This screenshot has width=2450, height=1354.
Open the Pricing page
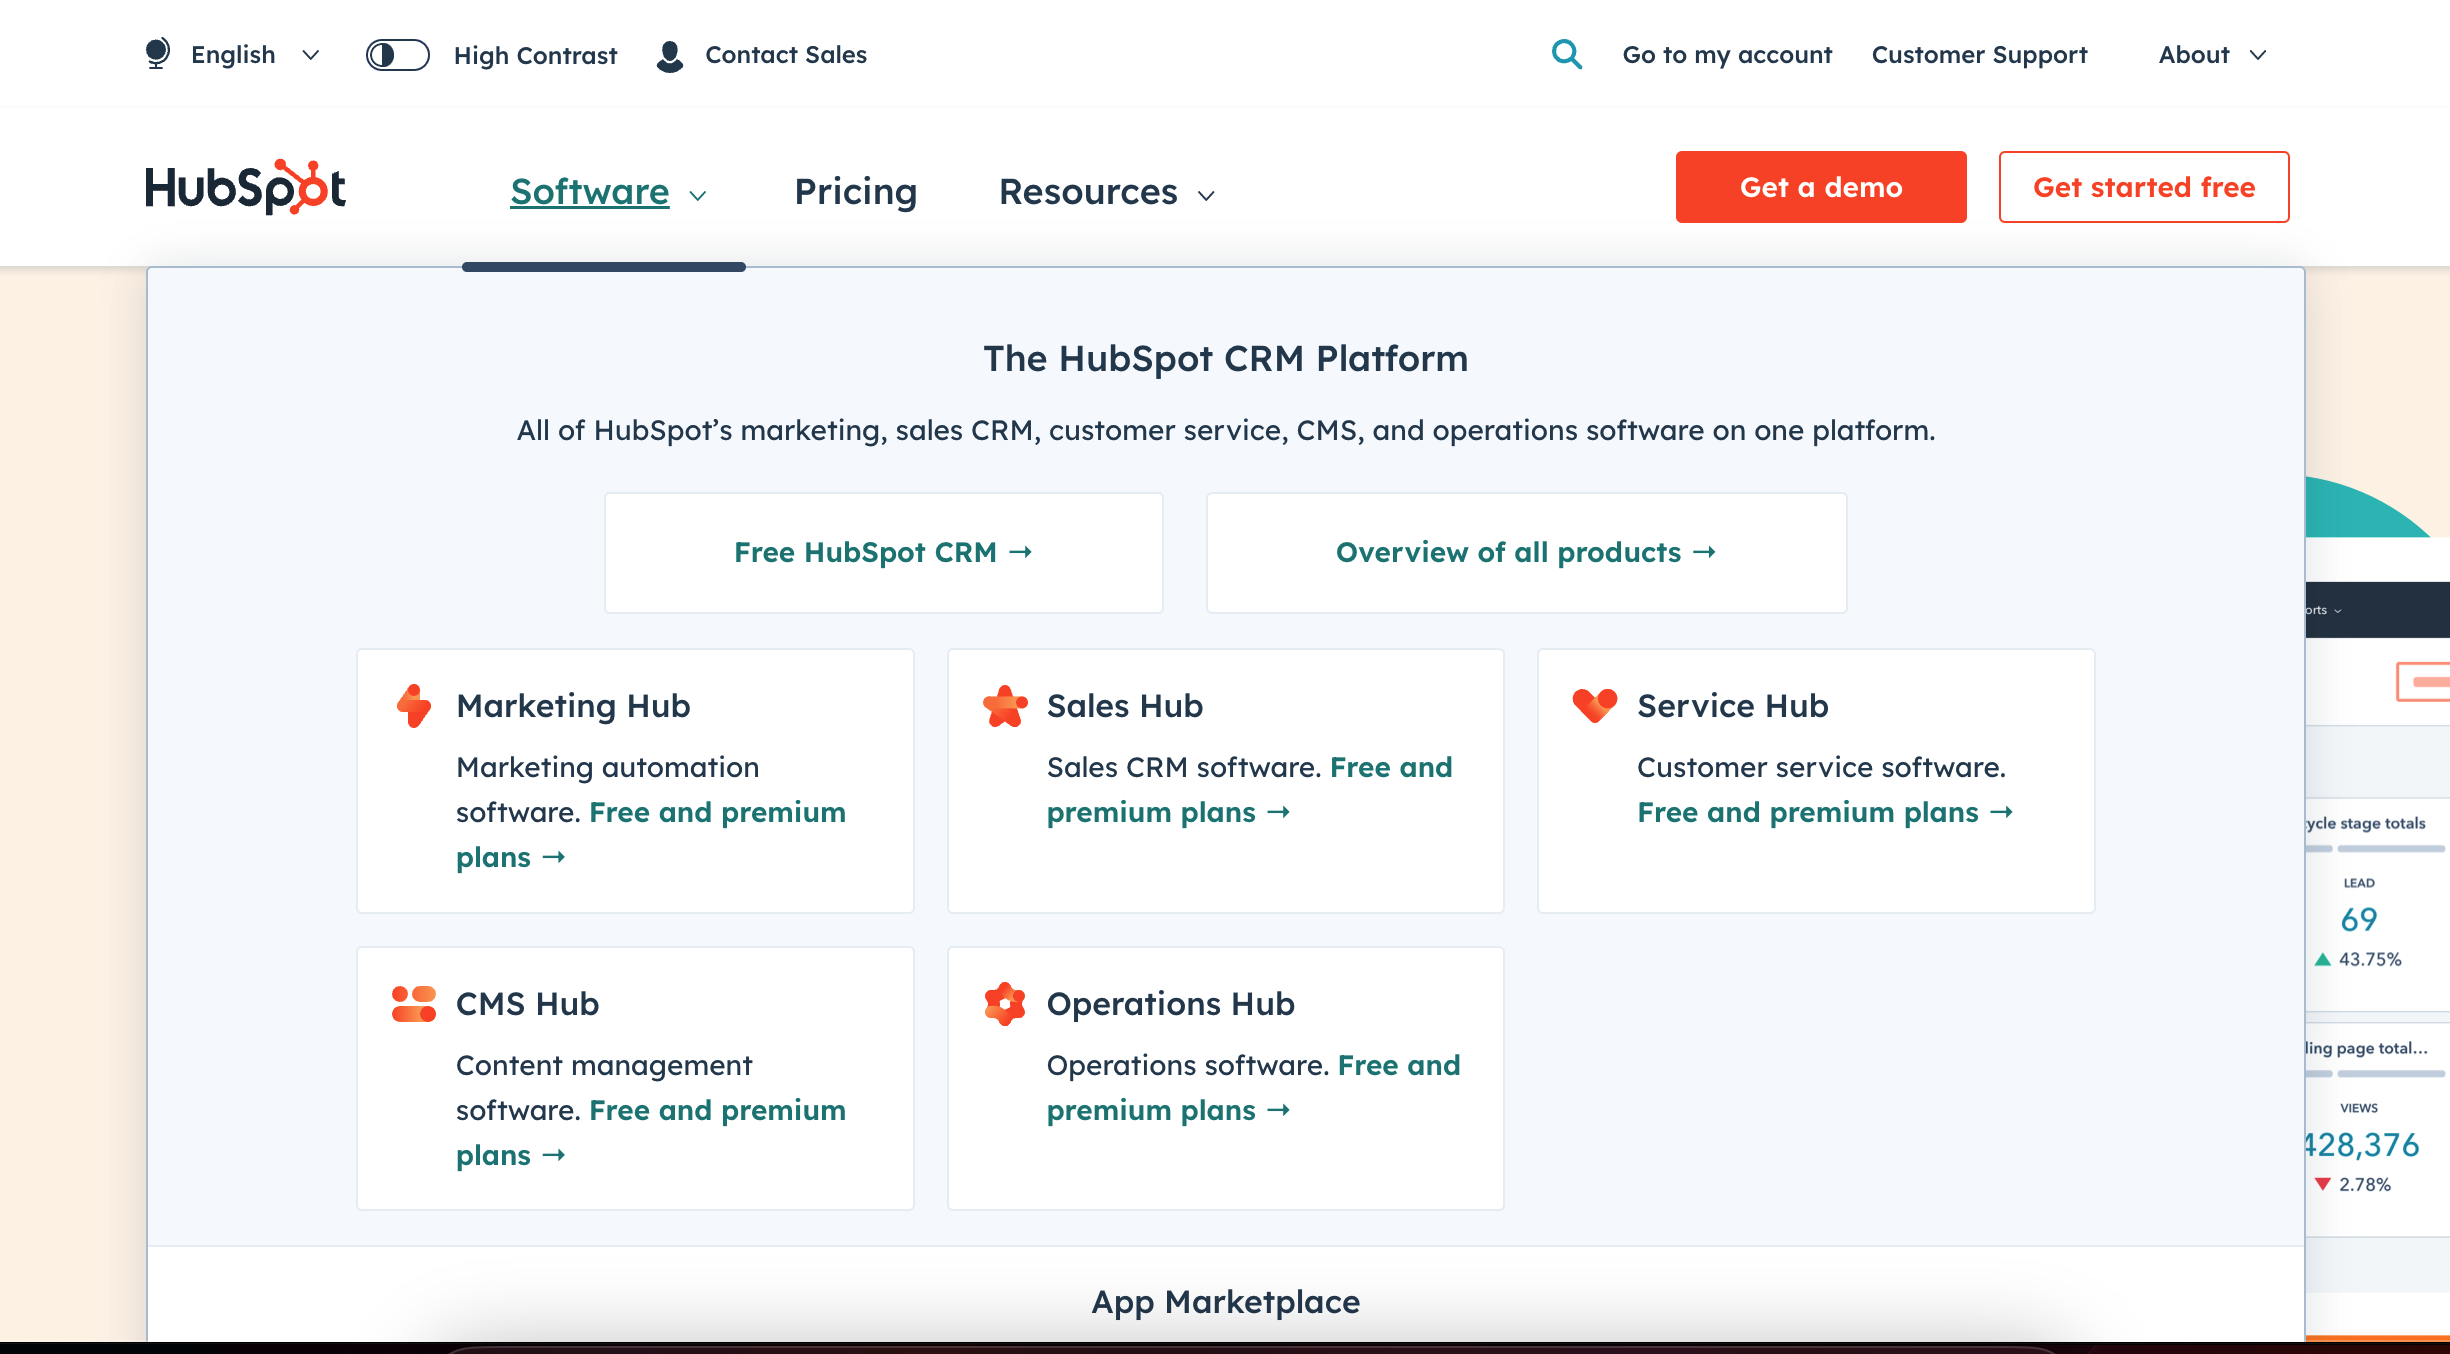[855, 192]
